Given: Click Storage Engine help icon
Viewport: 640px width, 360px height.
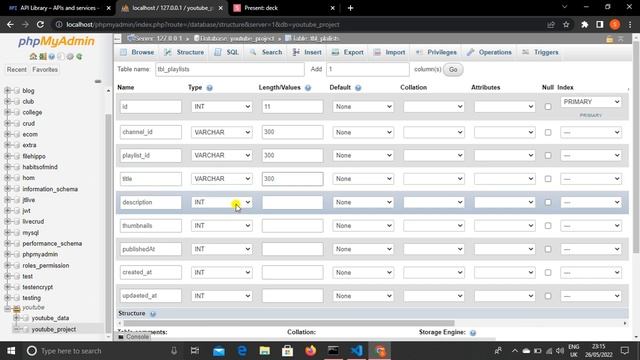Looking at the screenshot, I should 473,333.
